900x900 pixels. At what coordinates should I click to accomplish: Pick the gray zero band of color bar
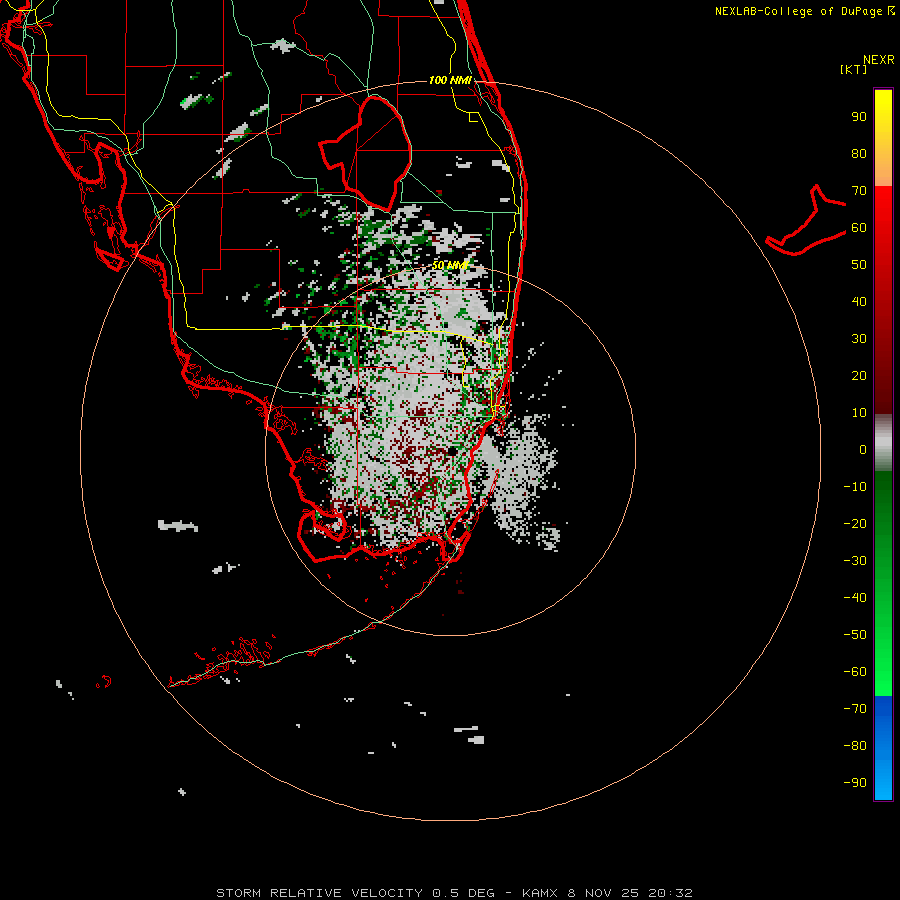click(883, 443)
